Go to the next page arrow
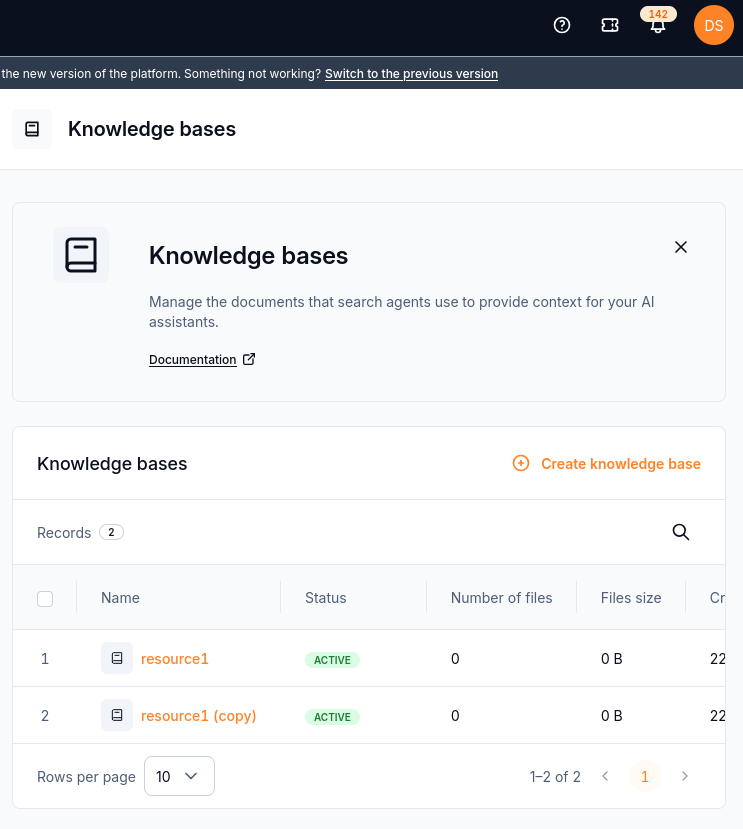The image size is (743, 829). (x=685, y=776)
